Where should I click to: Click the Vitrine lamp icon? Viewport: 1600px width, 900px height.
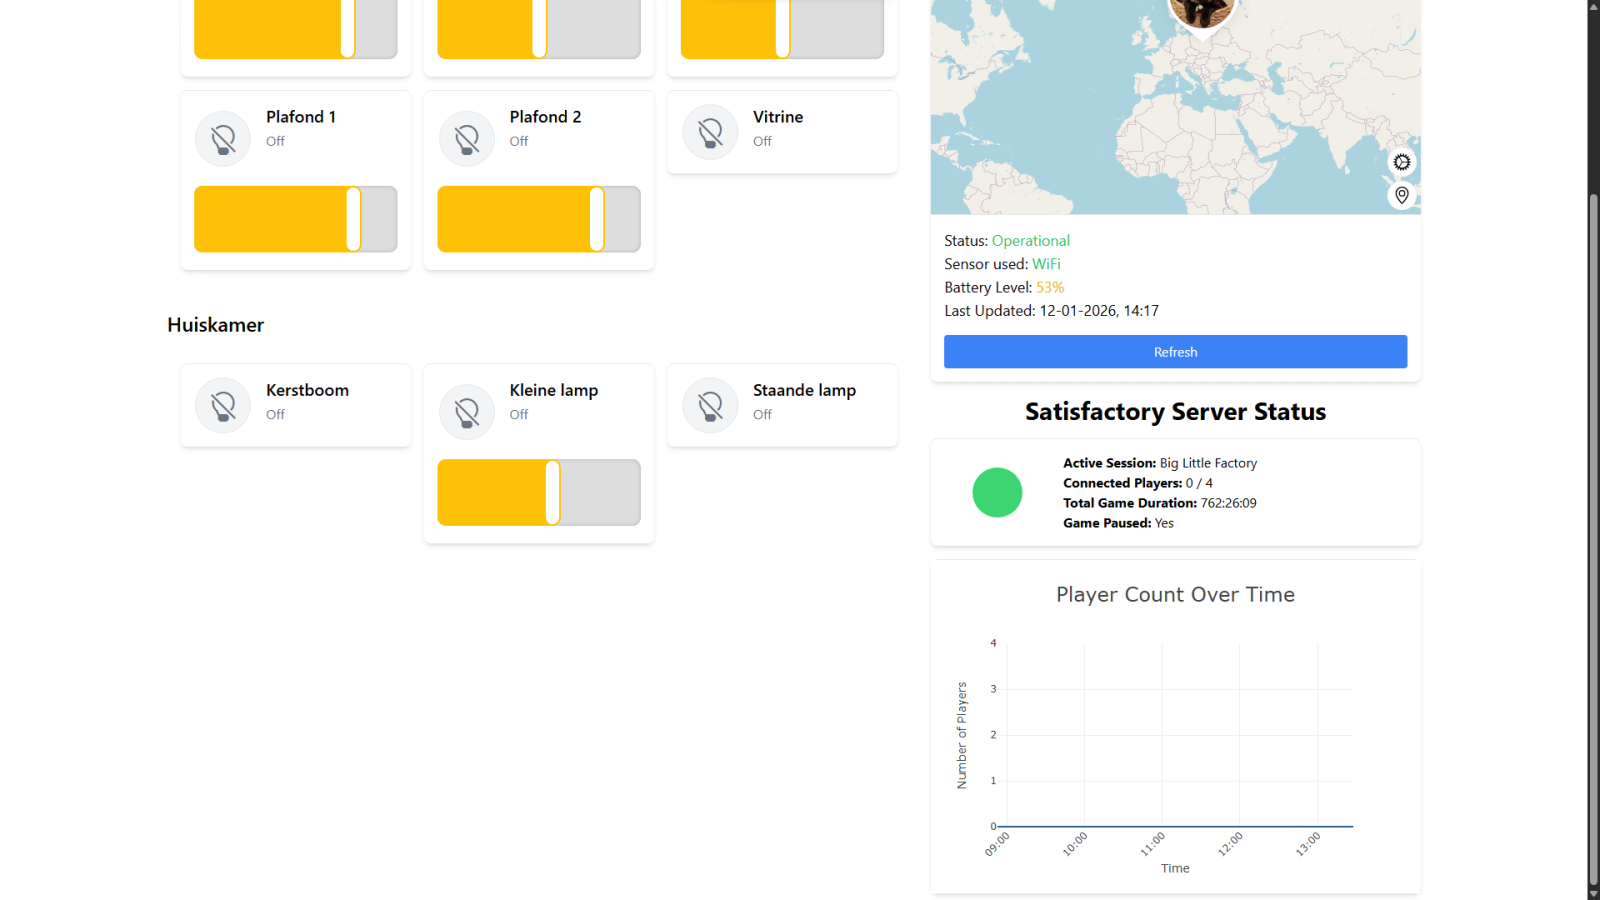click(x=709, y=131)
